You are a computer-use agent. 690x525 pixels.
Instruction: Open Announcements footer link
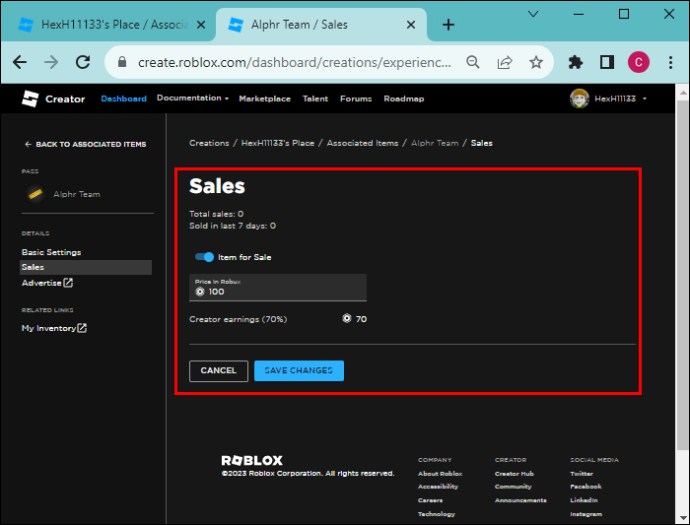click(521, 500)
